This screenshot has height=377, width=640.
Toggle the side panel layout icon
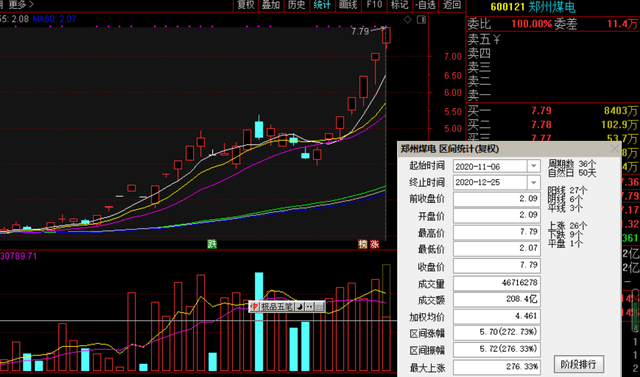[421, 20]
